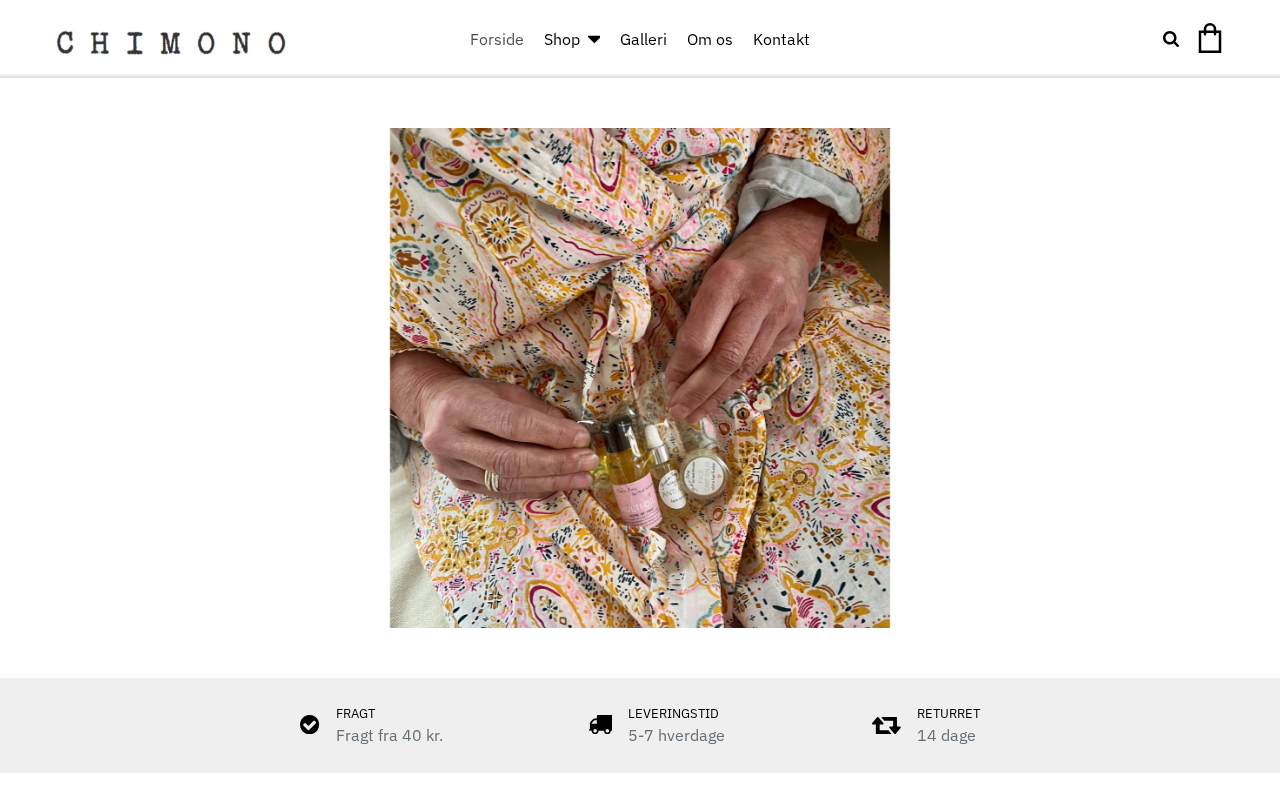Click the CHIMONO logo
The image size is (1280, 800).
tap(171, 42)
